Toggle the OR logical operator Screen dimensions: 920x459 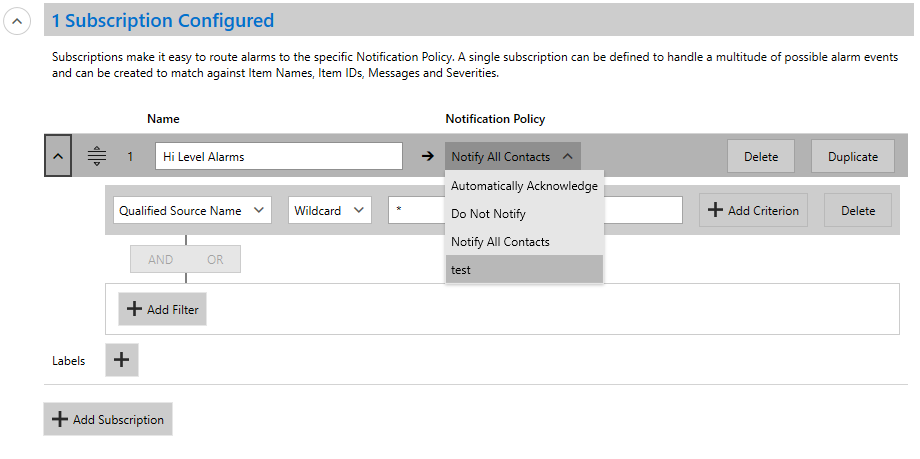(215, 259)
